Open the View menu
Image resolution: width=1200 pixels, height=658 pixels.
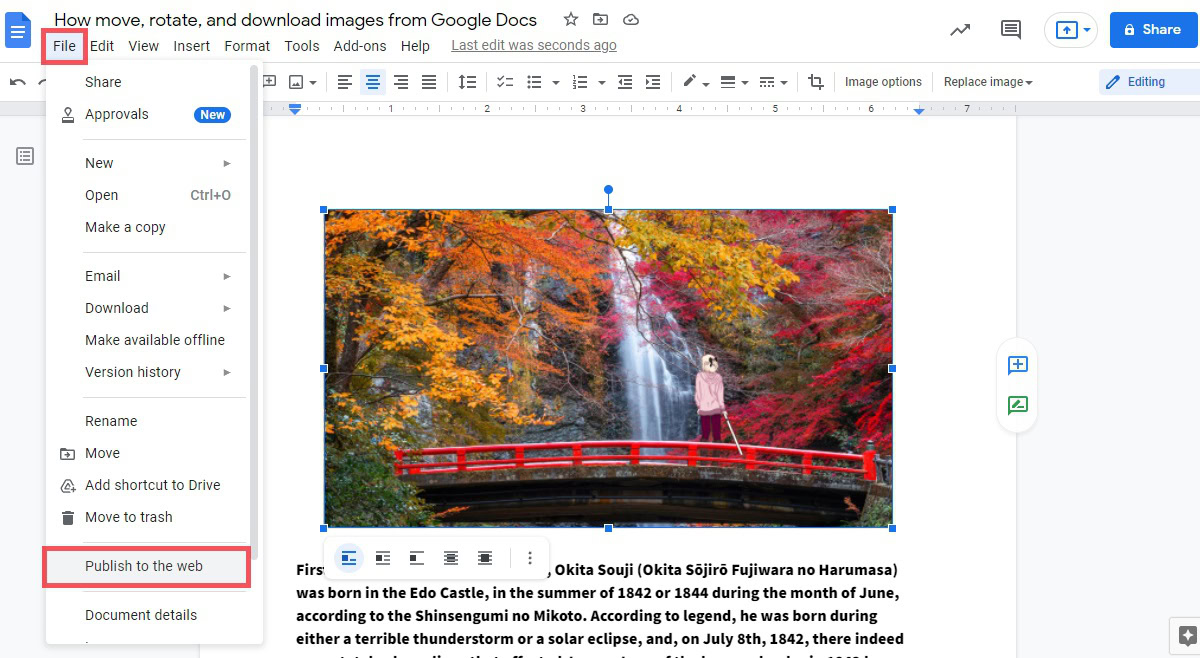point(144,46)
